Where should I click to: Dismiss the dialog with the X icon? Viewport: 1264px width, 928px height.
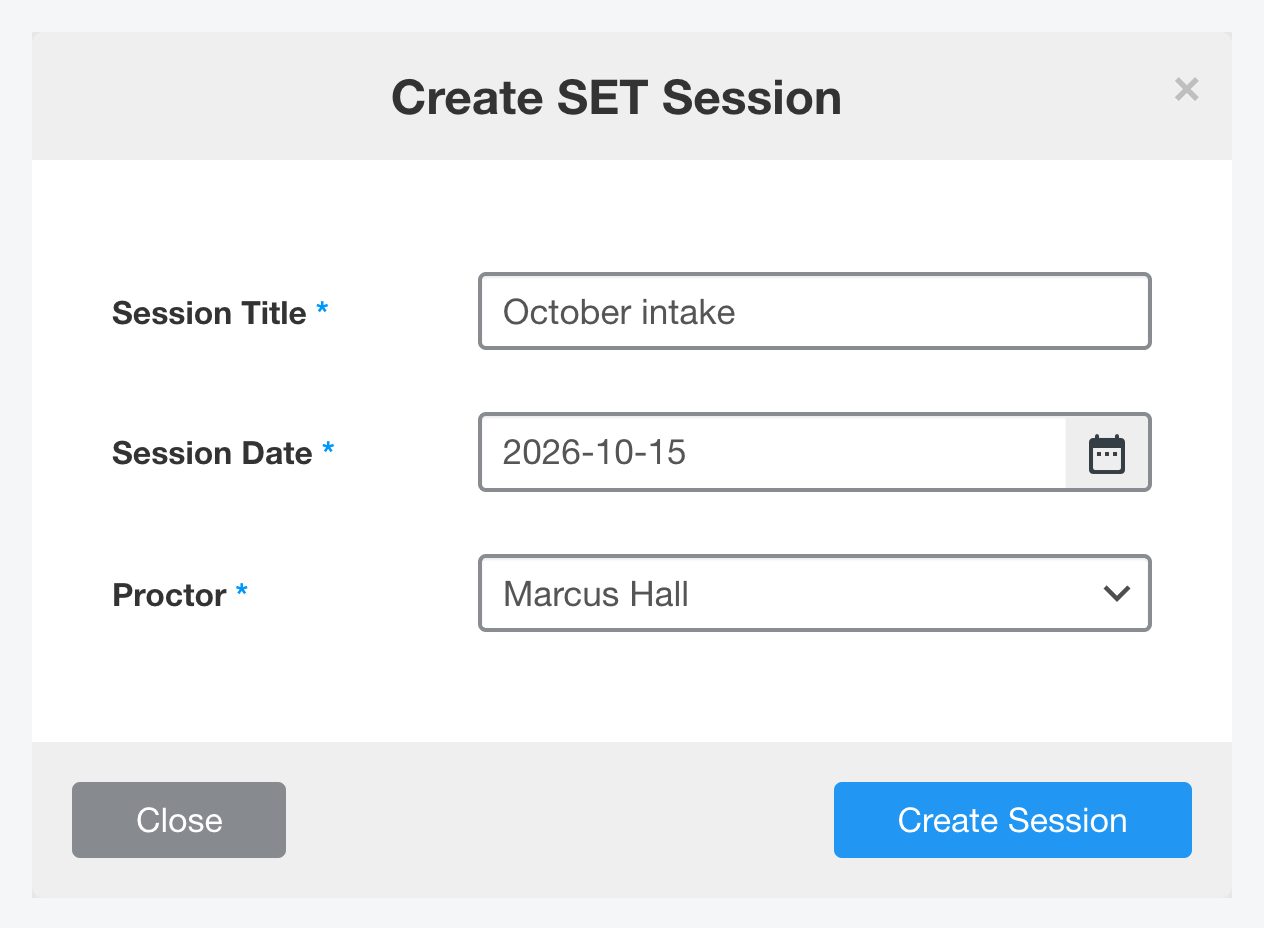(x=1186, y=90)
